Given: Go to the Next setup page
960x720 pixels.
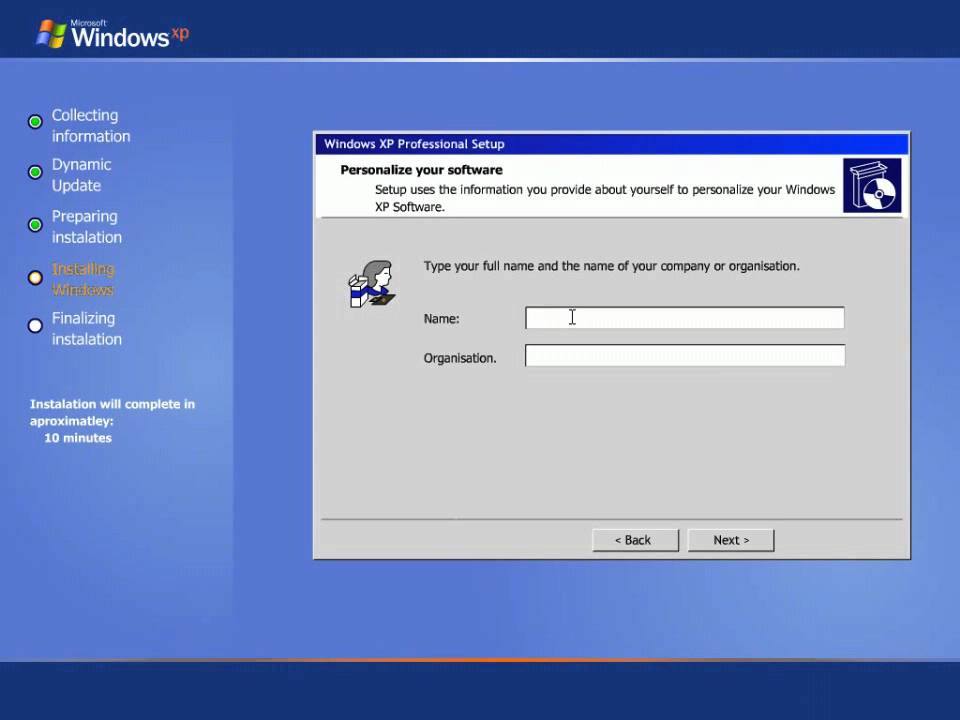Looking at the screenshot, I should tap(731, 540).
